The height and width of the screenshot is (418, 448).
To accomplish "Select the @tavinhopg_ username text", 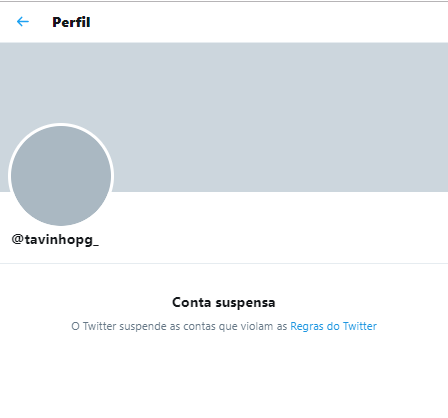I will pos(55,240).
